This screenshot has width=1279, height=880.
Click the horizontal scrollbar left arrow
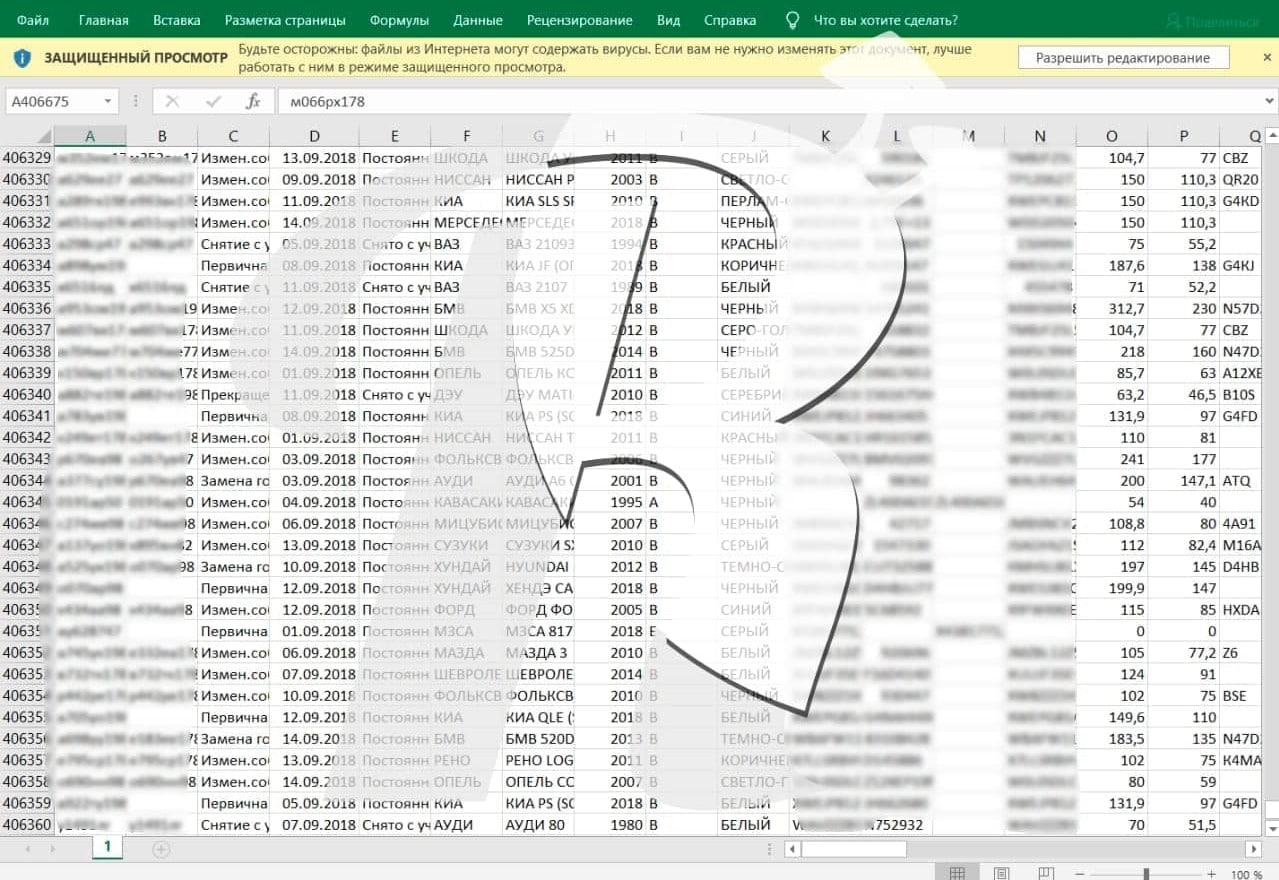point(792,849)
